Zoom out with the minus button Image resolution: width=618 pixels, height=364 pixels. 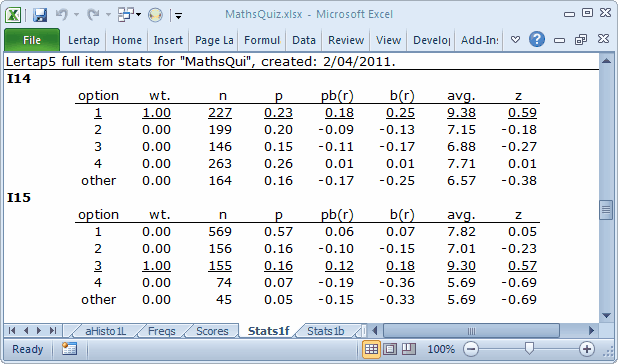(471, 349)
